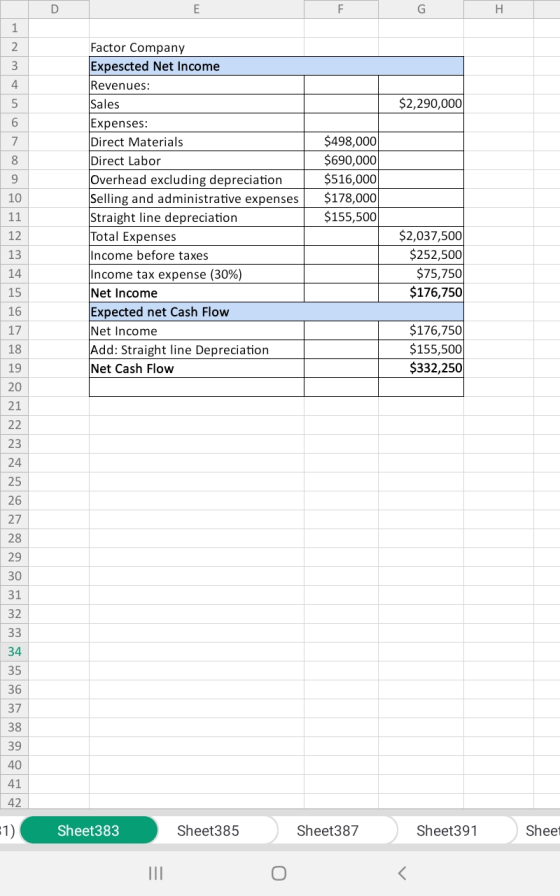Select the 'Direct Materials' cell
This screenshot has width=560, height=896.
(197, 142)
